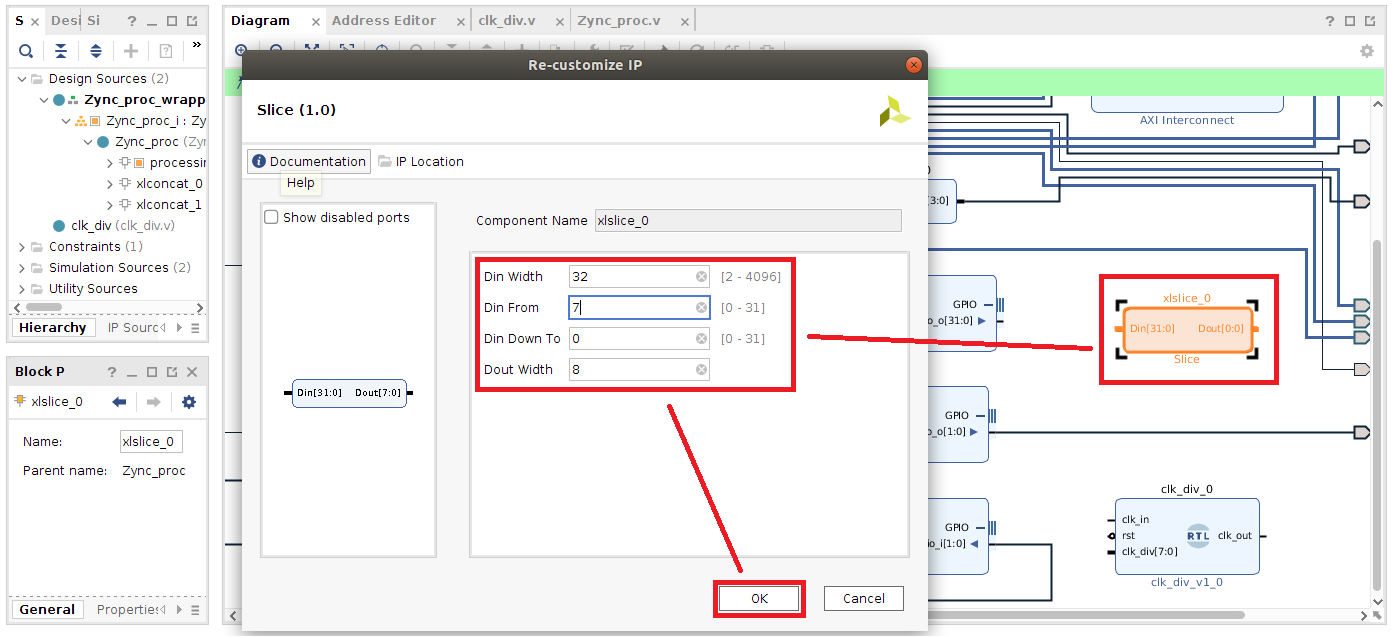Click Dout Width input field
Screen dimensions: 1395x638
pos(639,370)
